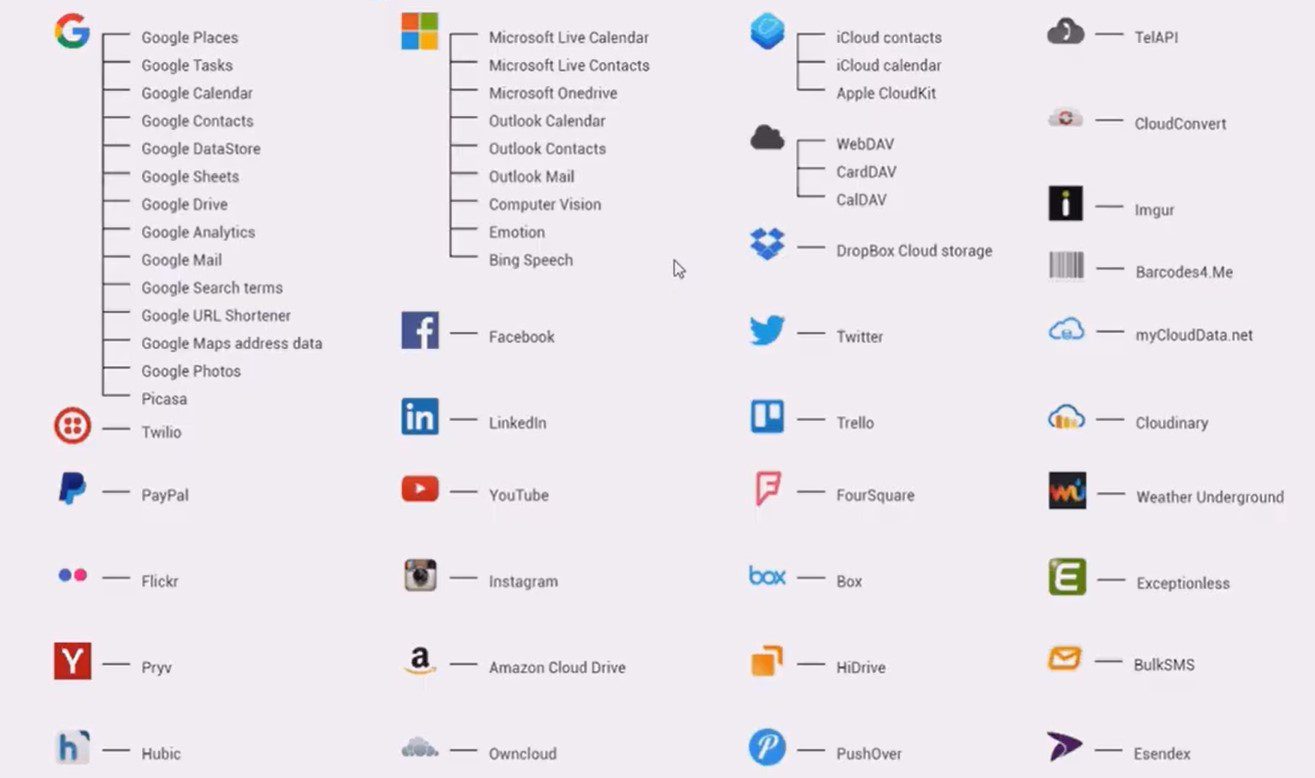This screenshot has height=778, width=1315.
Task: Click the Flickr two-dot icon
Action: [72, 575]
